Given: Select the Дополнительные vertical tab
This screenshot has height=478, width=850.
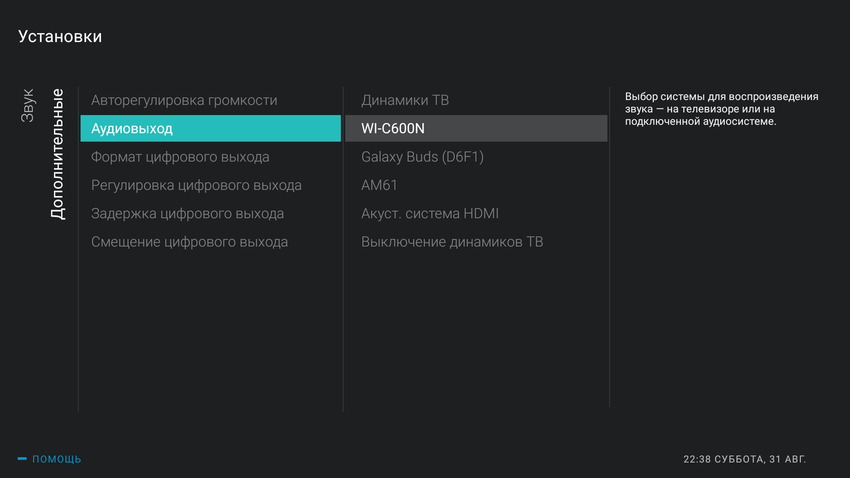Looking at the screenshot, I should click(57, 154).
